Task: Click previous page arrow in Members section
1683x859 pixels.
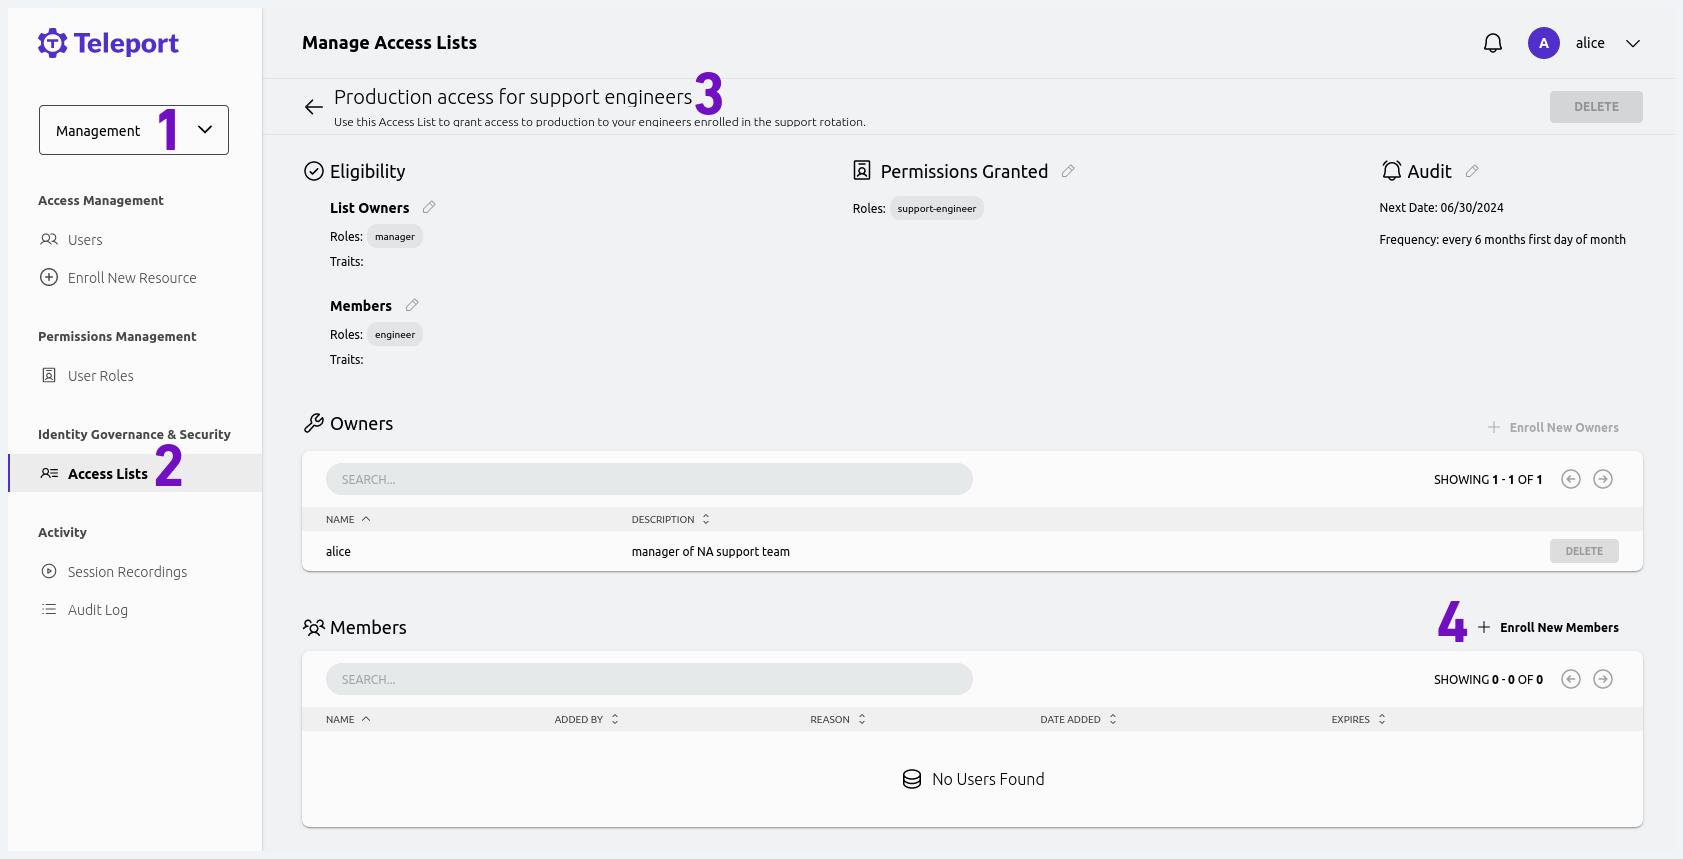Action: click(x=1570, y=679)
